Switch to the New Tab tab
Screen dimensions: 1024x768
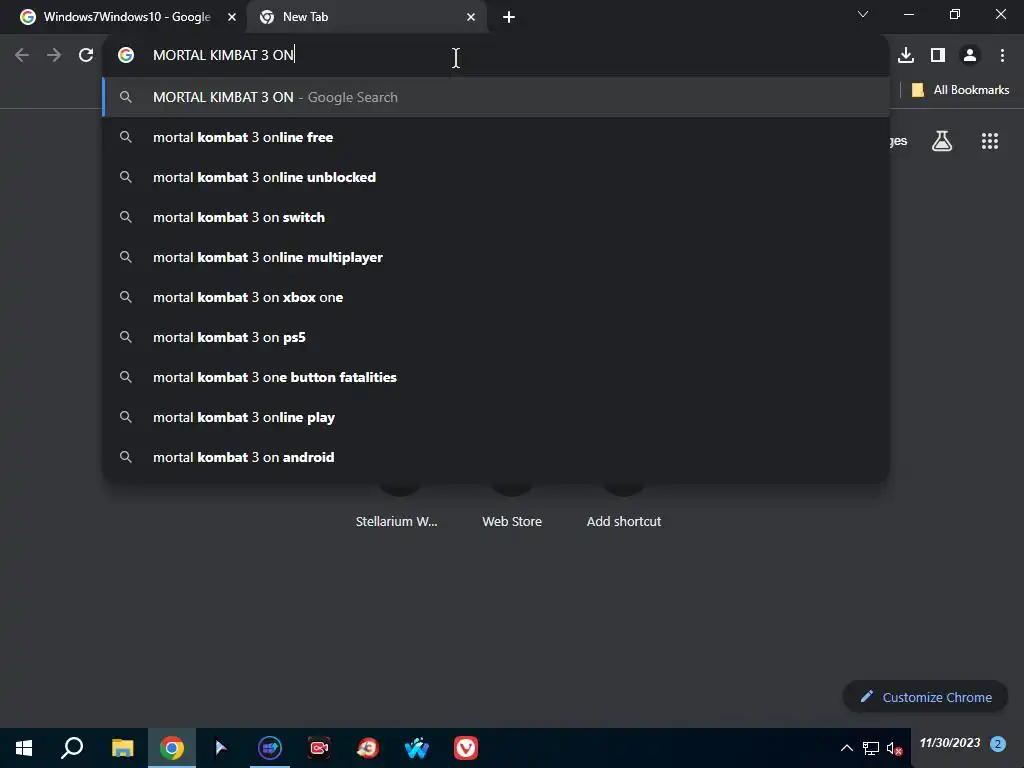(366, 17)
